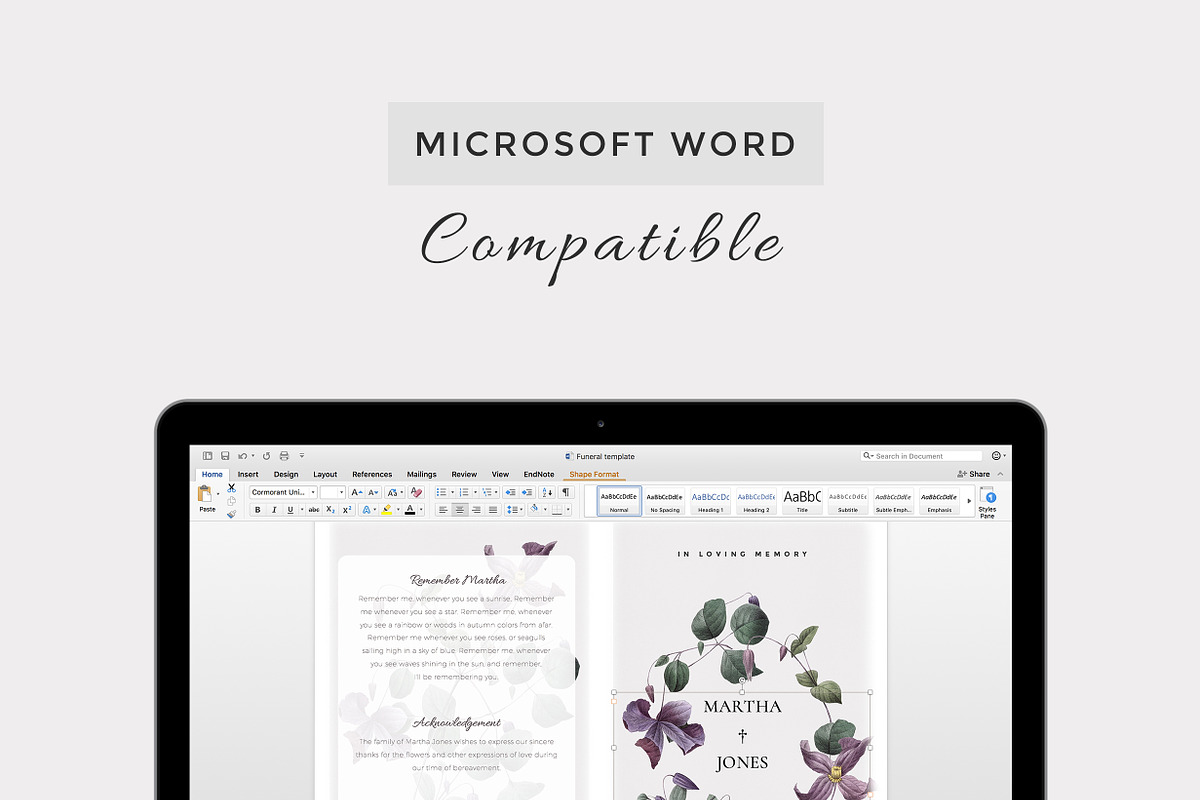
Task: Click the Cut scissors icon
Action: click(x=232, y=488)
